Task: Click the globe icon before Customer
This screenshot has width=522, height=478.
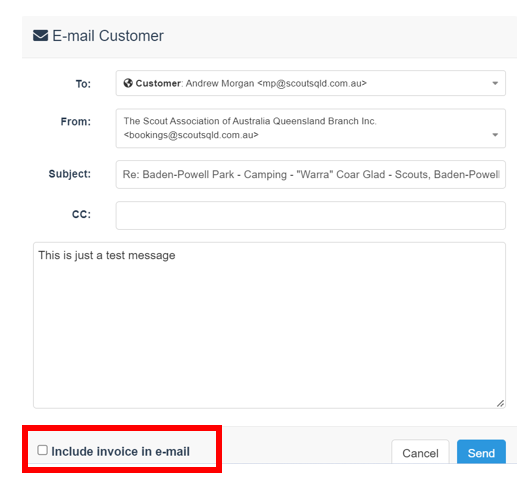Action: (x=128, y=83)
